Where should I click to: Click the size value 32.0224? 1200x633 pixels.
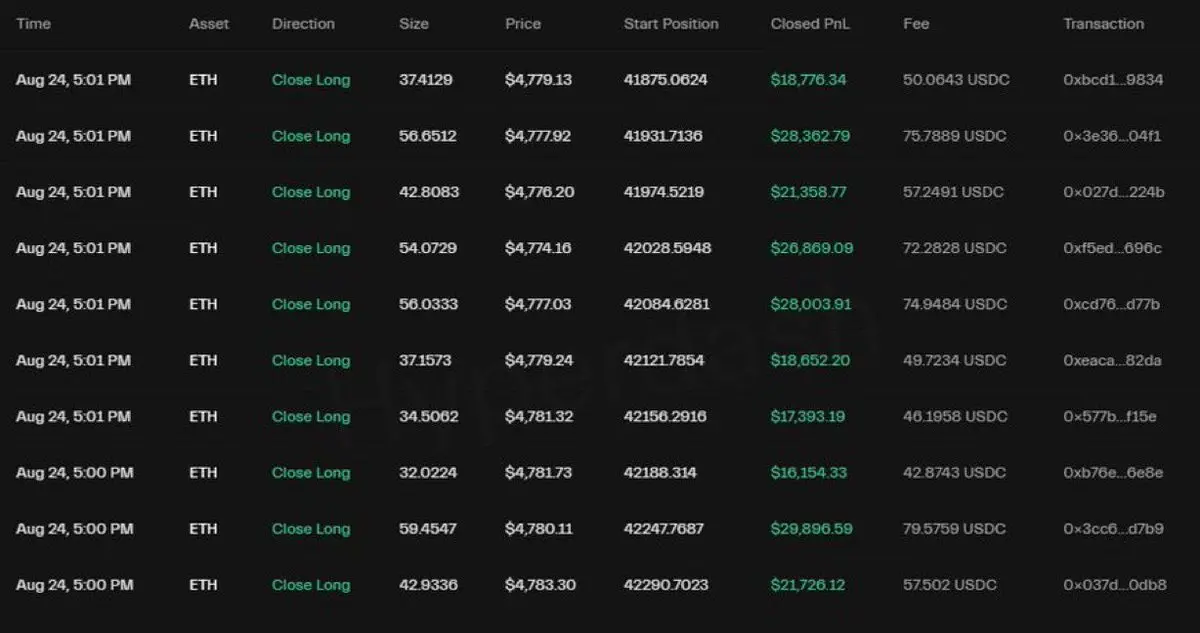[x=428, y=472]
